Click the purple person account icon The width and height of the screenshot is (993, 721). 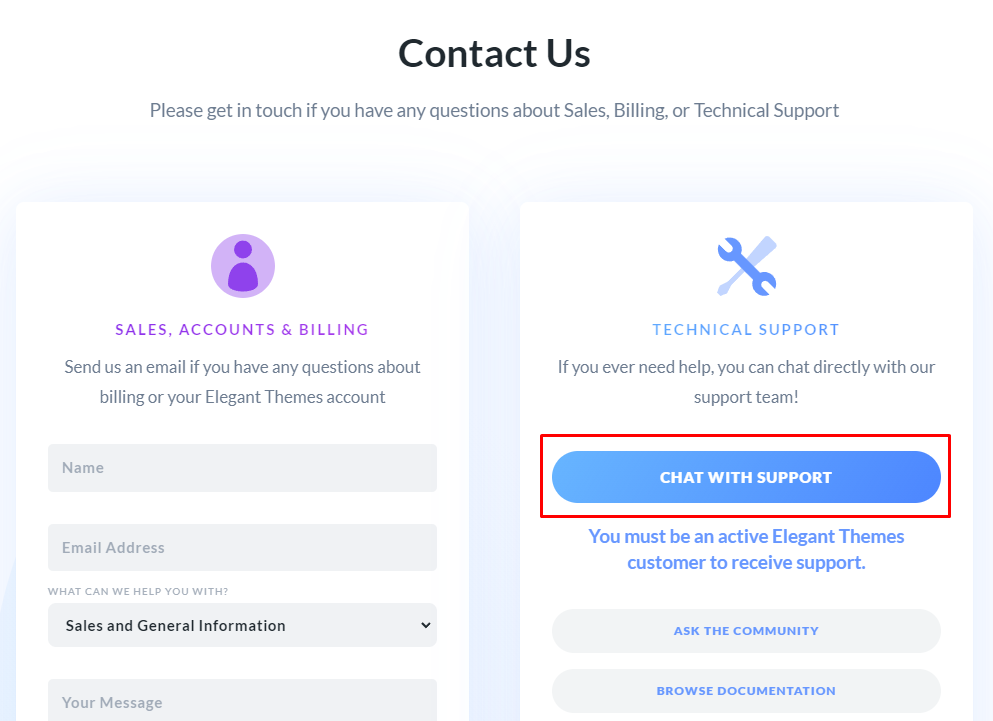coord(243,266)
